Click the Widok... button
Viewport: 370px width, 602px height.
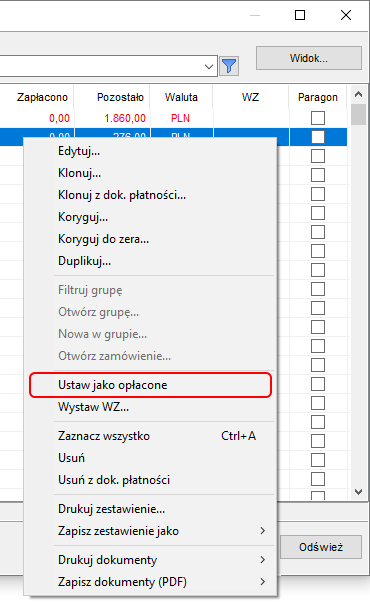(x=309, y=58)
